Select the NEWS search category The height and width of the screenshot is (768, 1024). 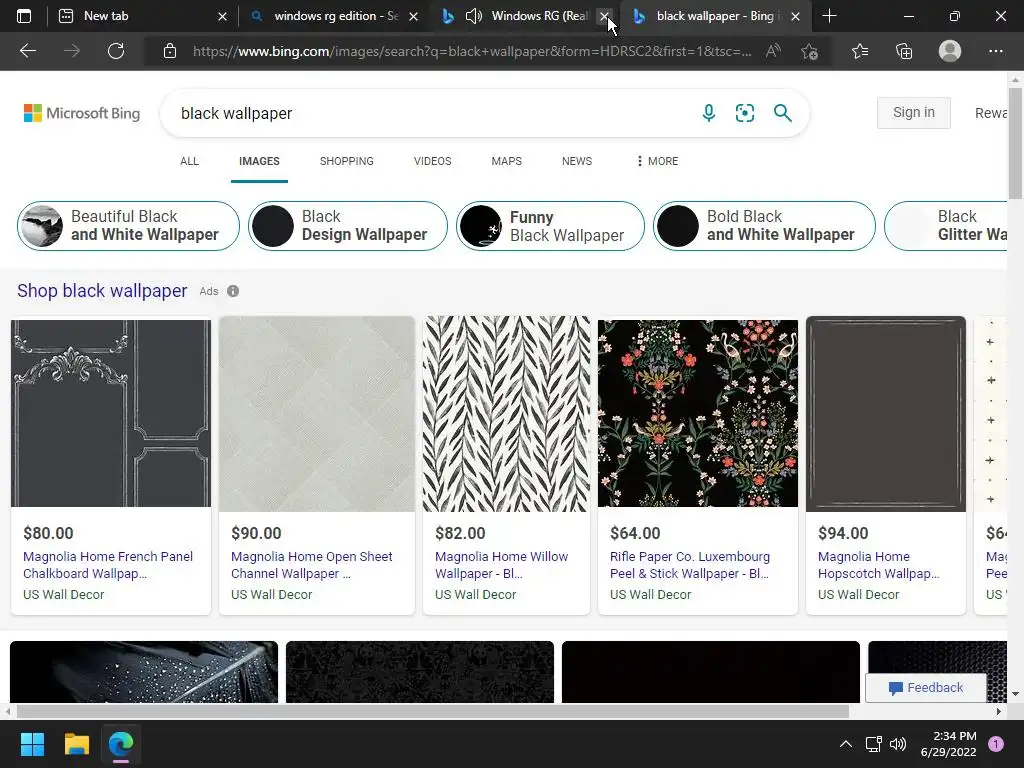pyautogui.click(x=577, y=161)
